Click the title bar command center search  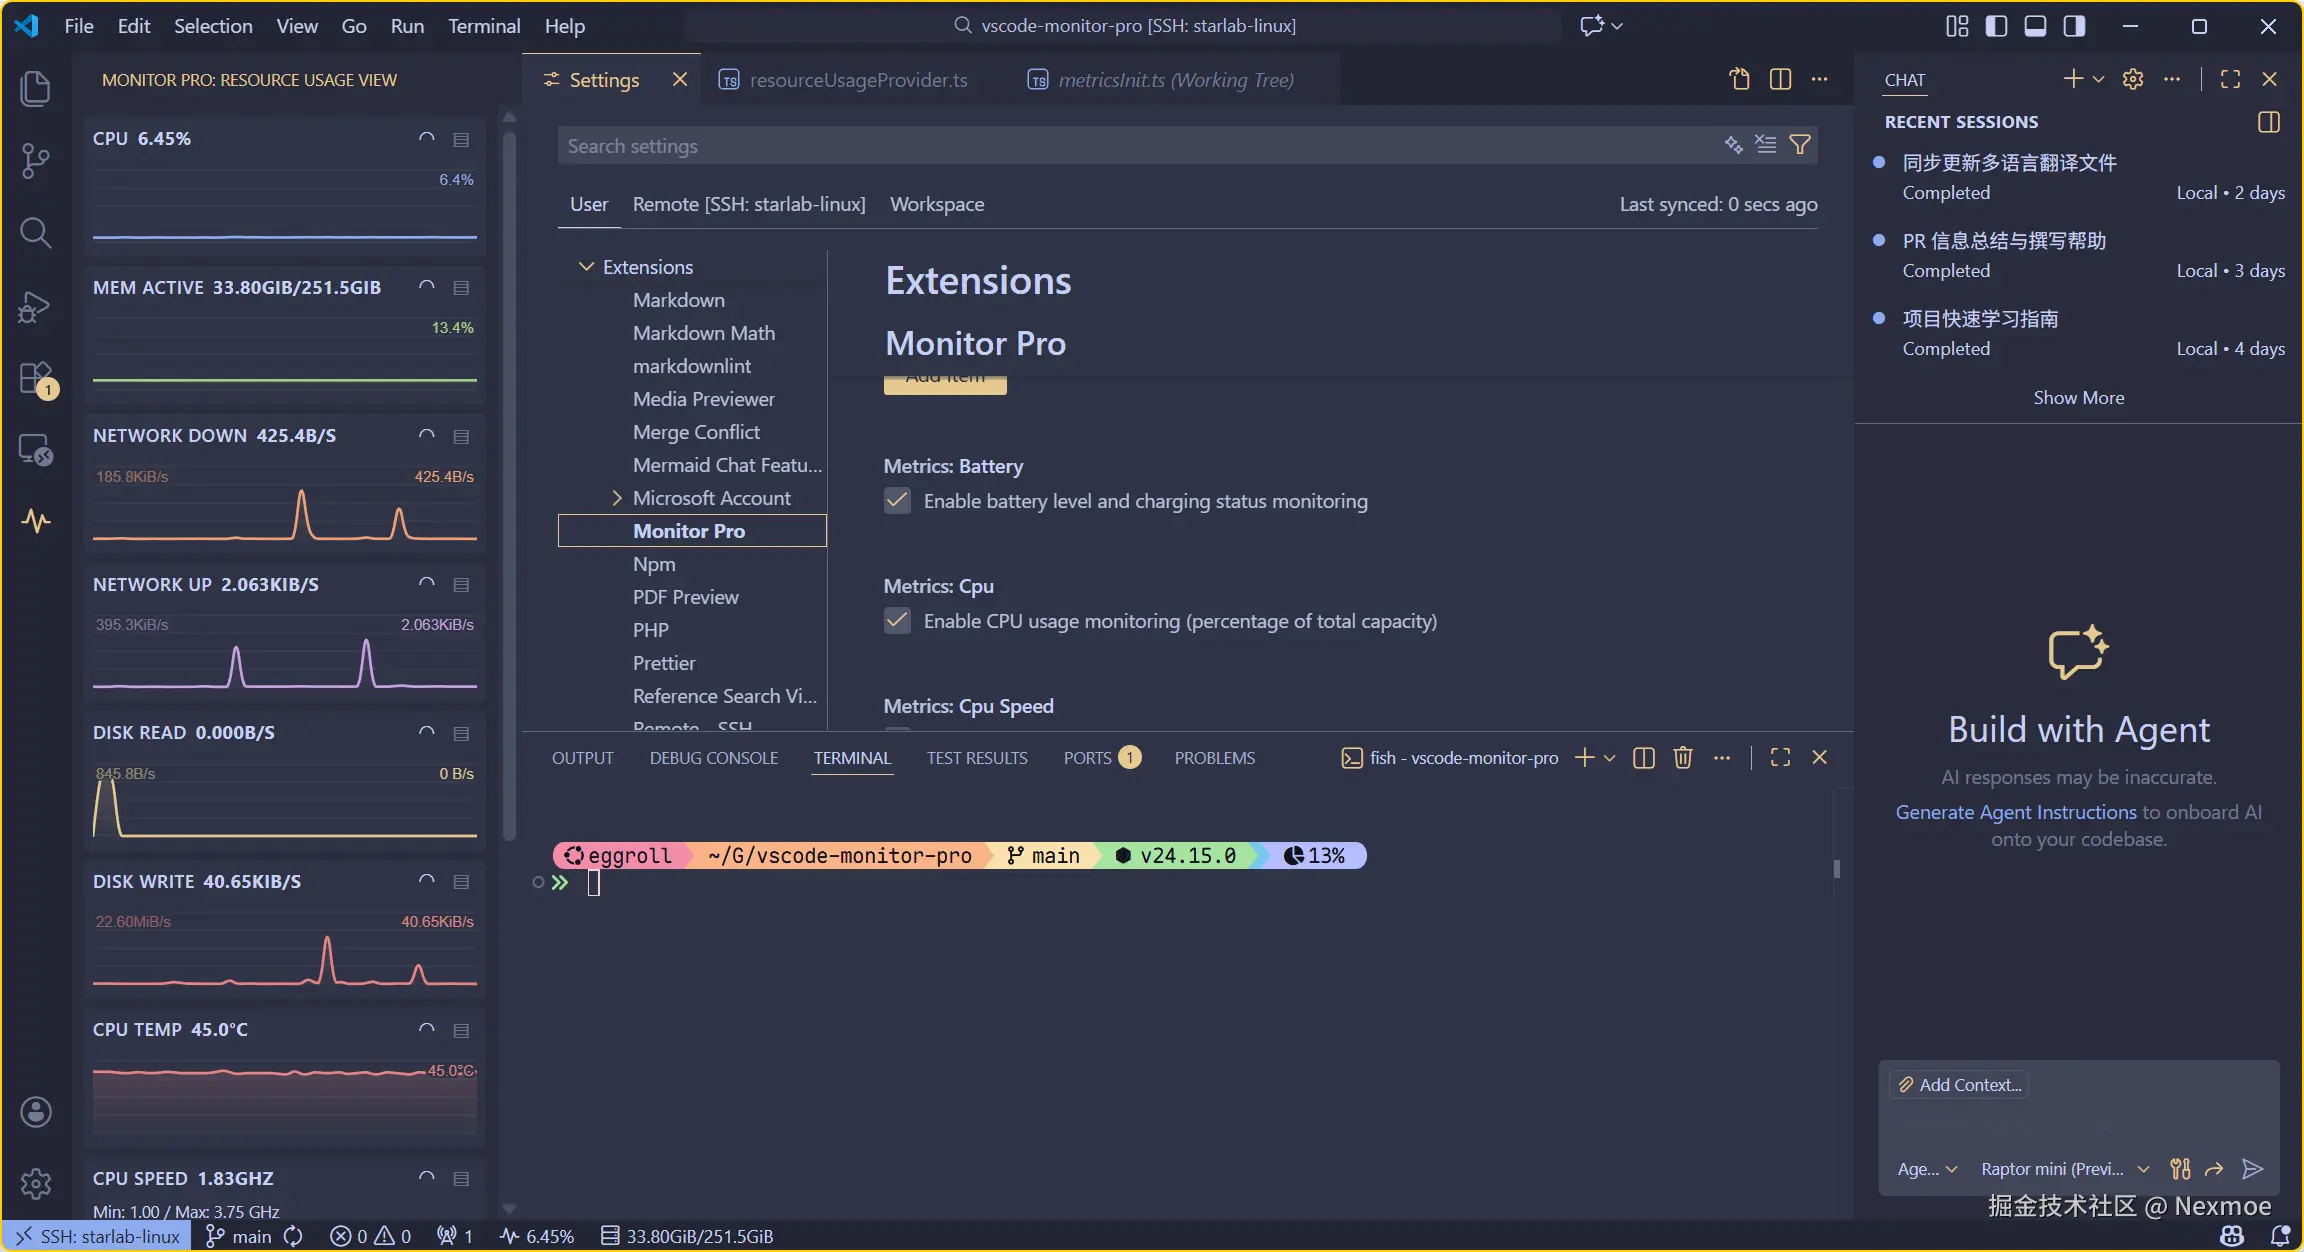[x=1124, y=26]
